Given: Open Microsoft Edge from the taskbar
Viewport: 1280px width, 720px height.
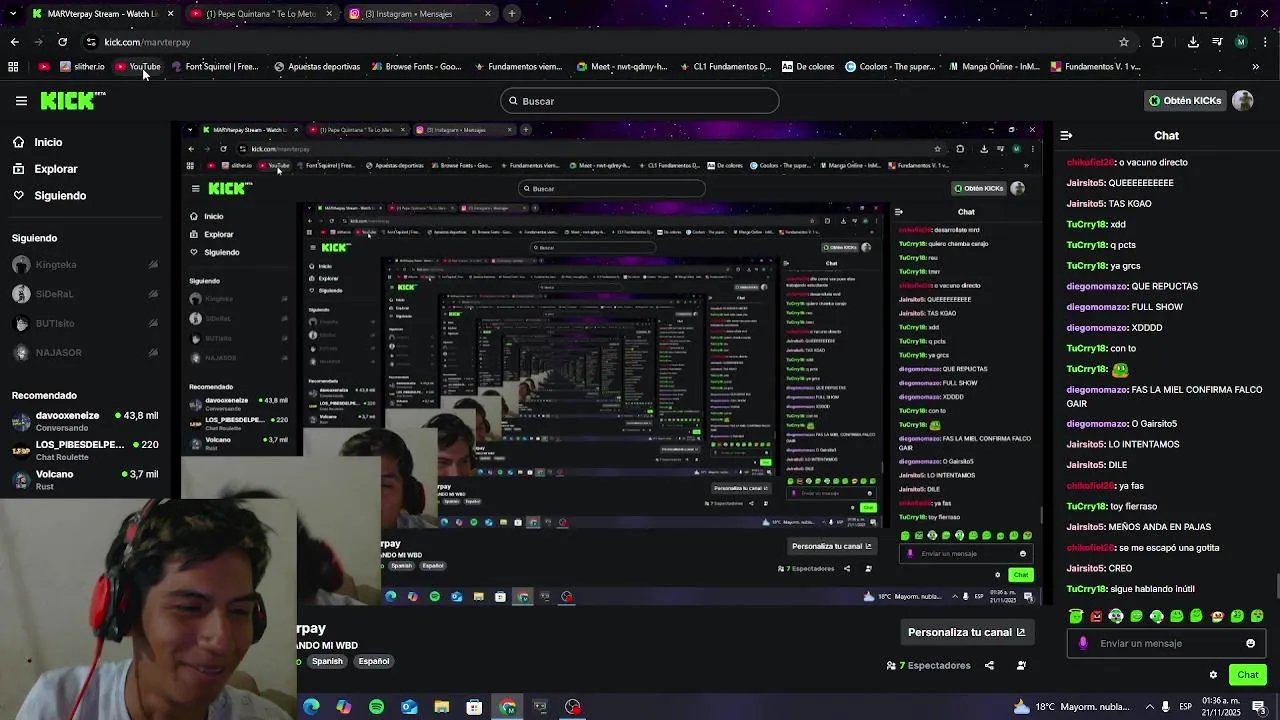Looking at the screenshot, I should click(x=311, y=707).
